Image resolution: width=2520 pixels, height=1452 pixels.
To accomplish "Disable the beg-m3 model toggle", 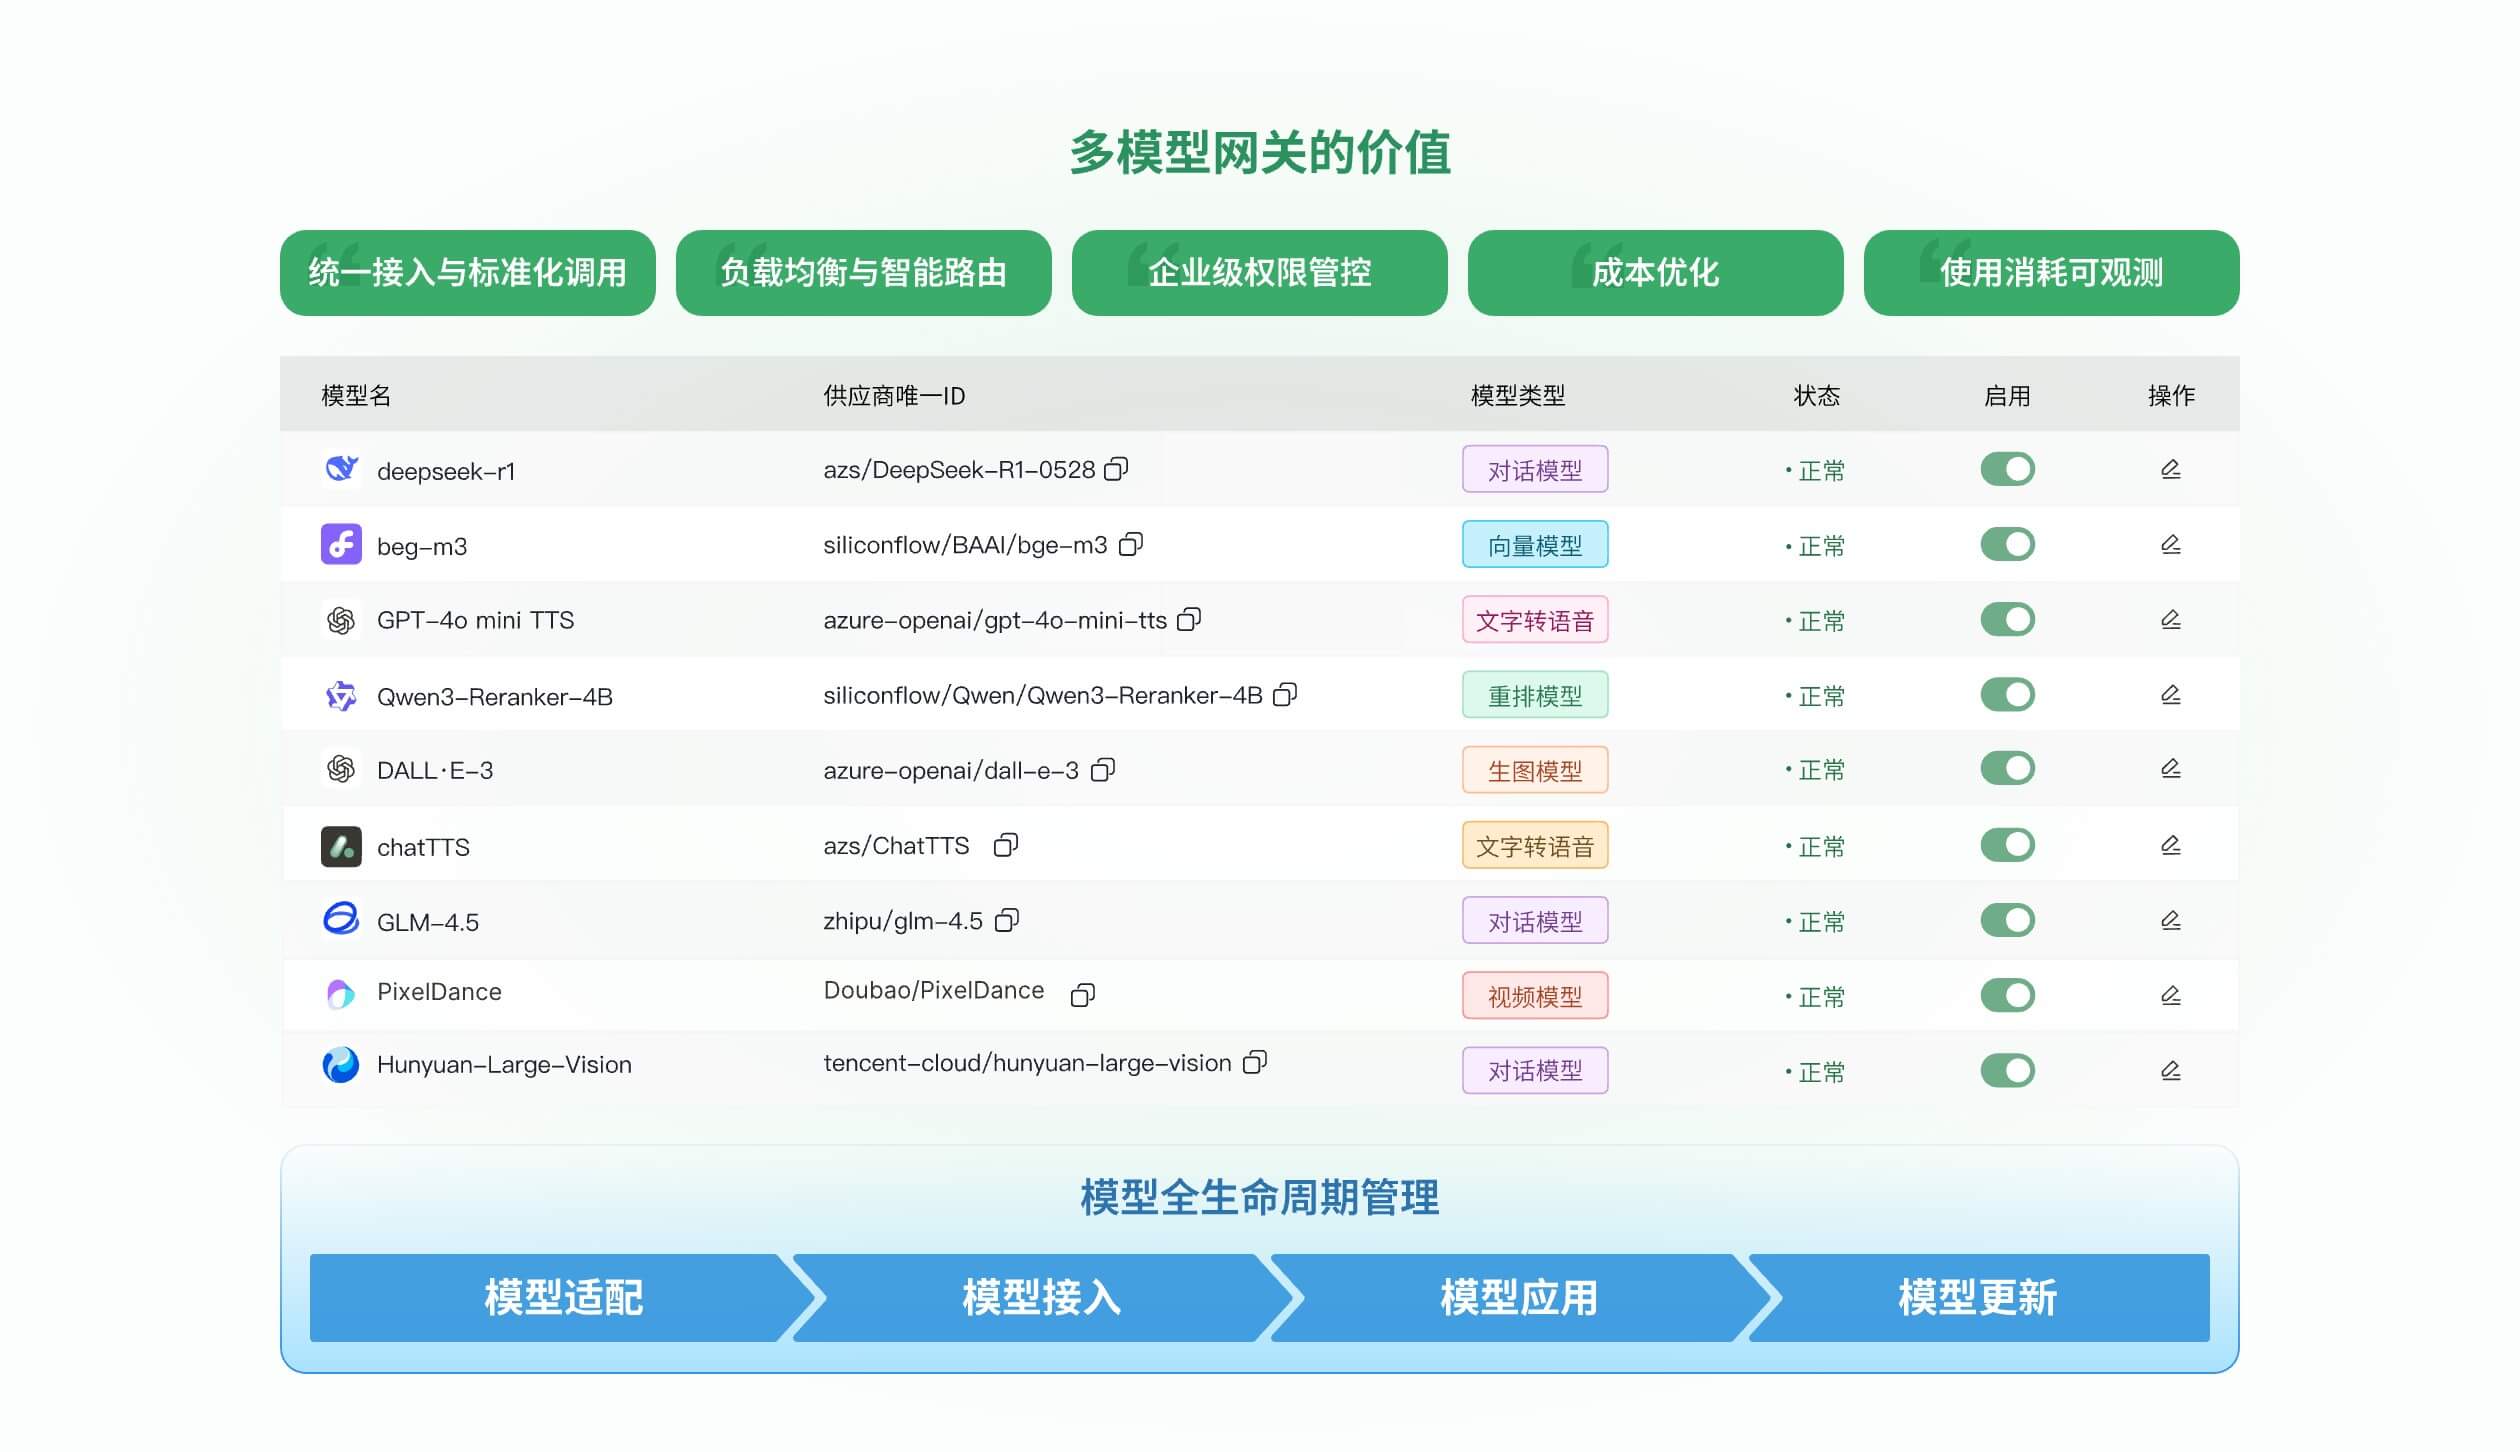I will (2007, 544).
